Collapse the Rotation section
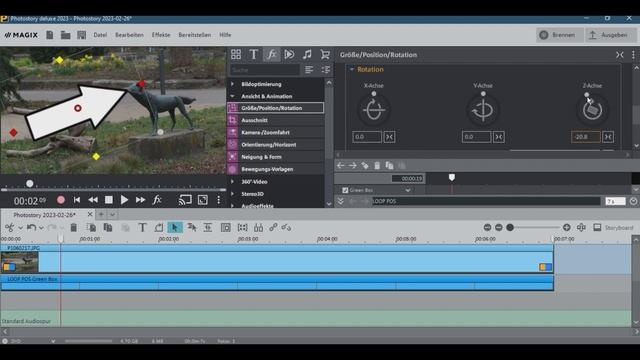The height and width of the screenshot is (360, 640). coord(352,69)
